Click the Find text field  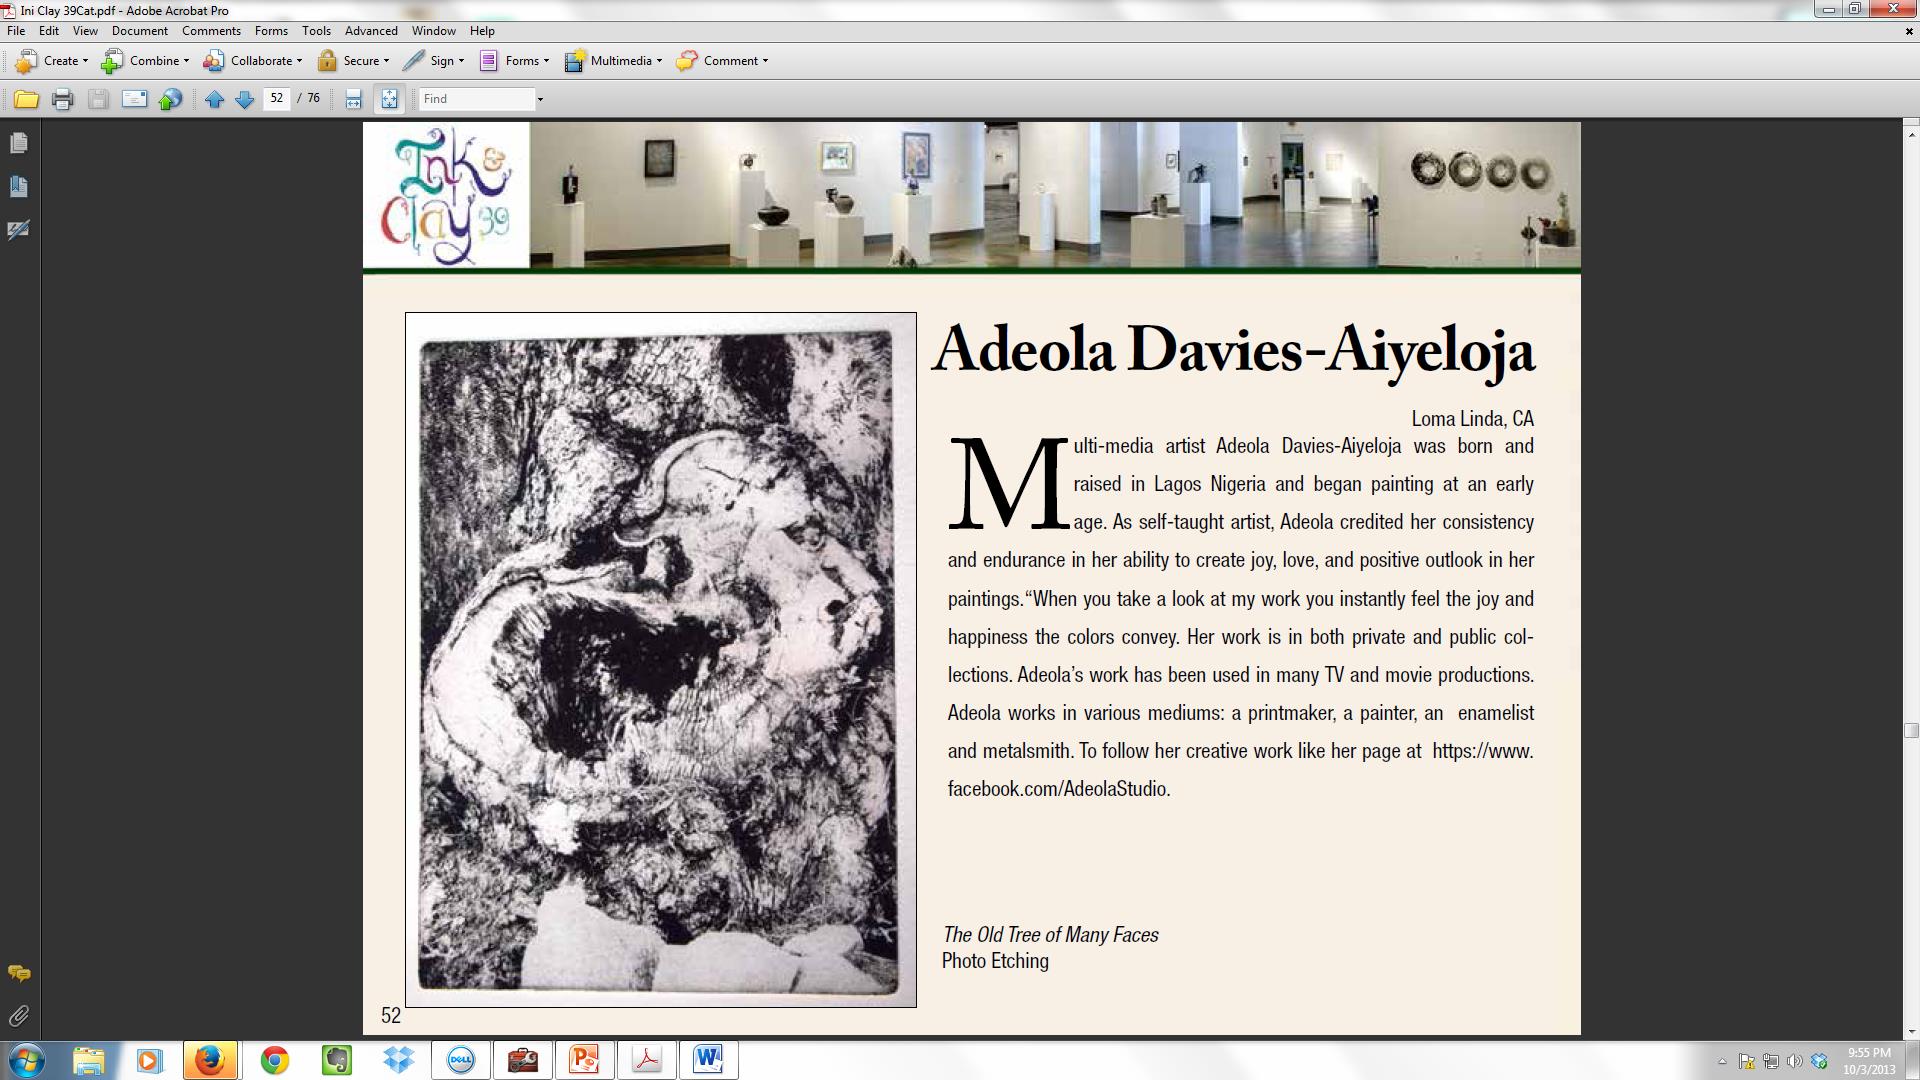[477, 99]
